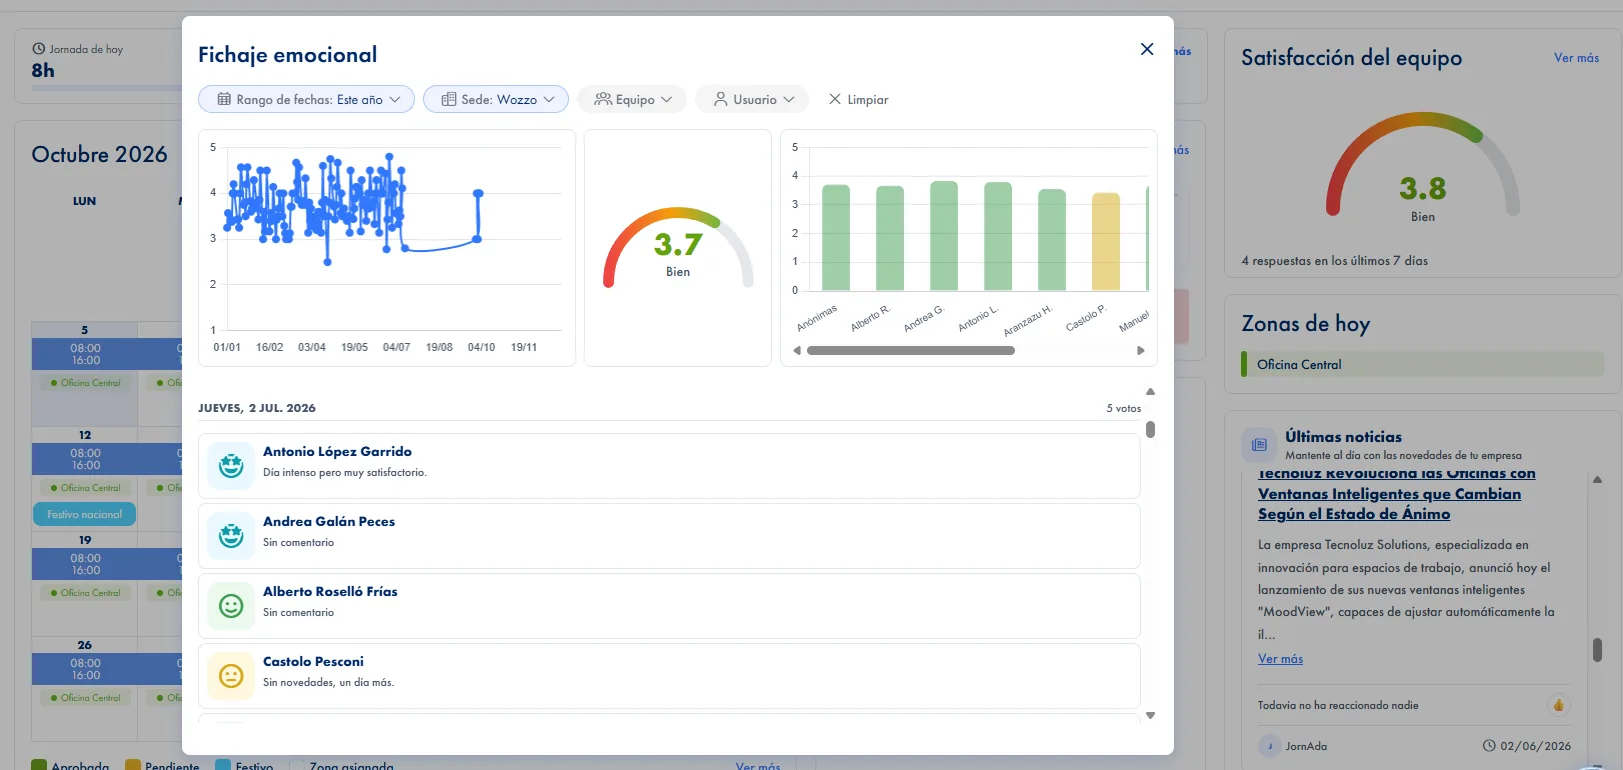Open Andrea Galán Peces's vote entry
The width and height of the screenshot is (1623, 770).
pyautogui.click(x=669, y=536)
